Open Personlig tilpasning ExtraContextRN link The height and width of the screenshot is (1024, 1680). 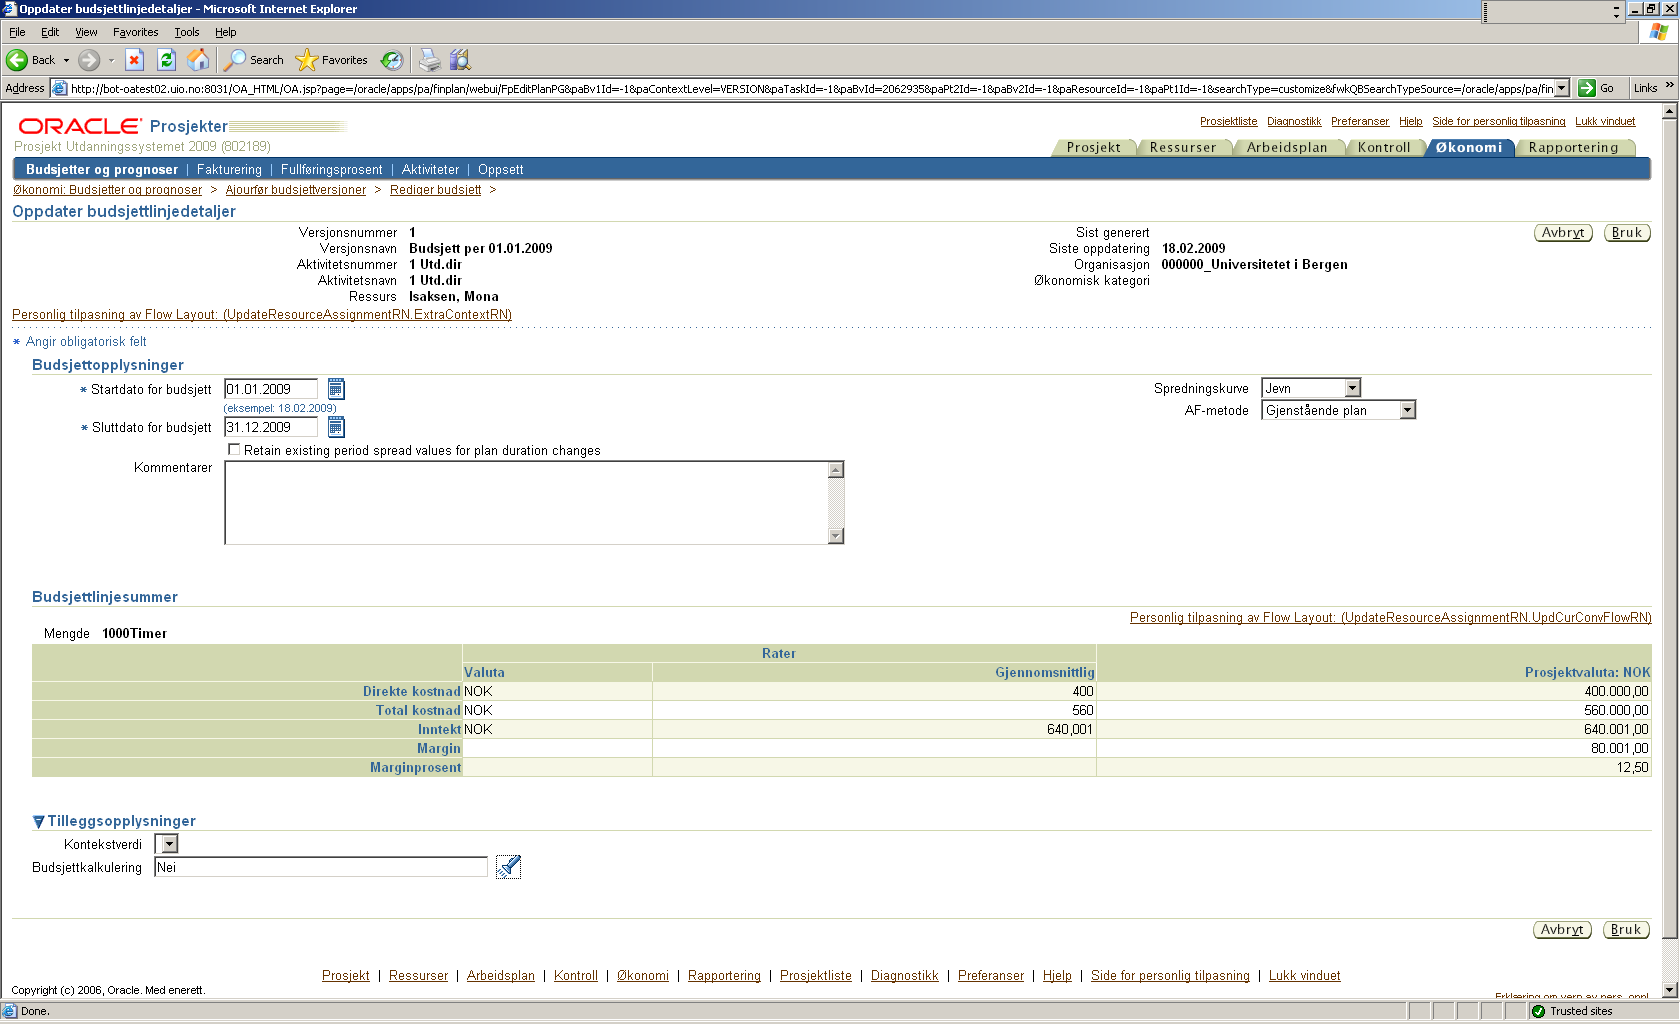click(262, 315)
